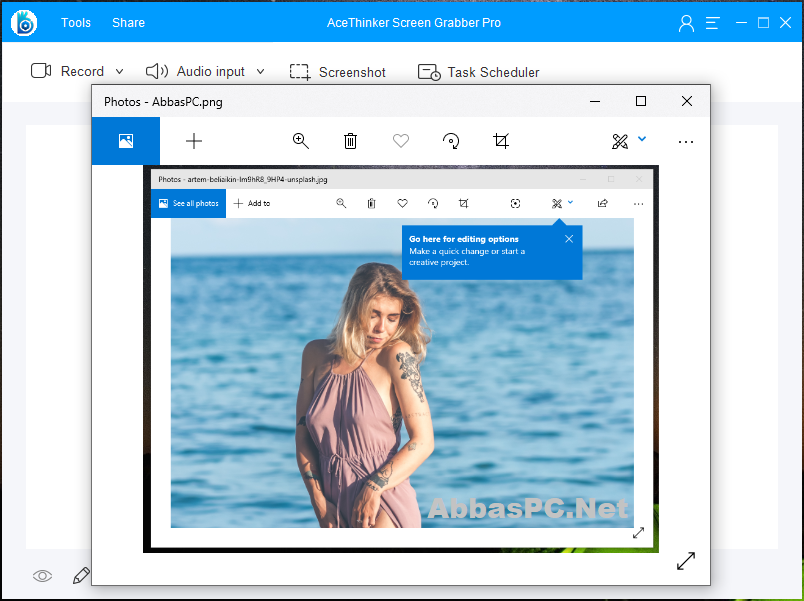Expand the Record dropdown arrow

point(119,71)
